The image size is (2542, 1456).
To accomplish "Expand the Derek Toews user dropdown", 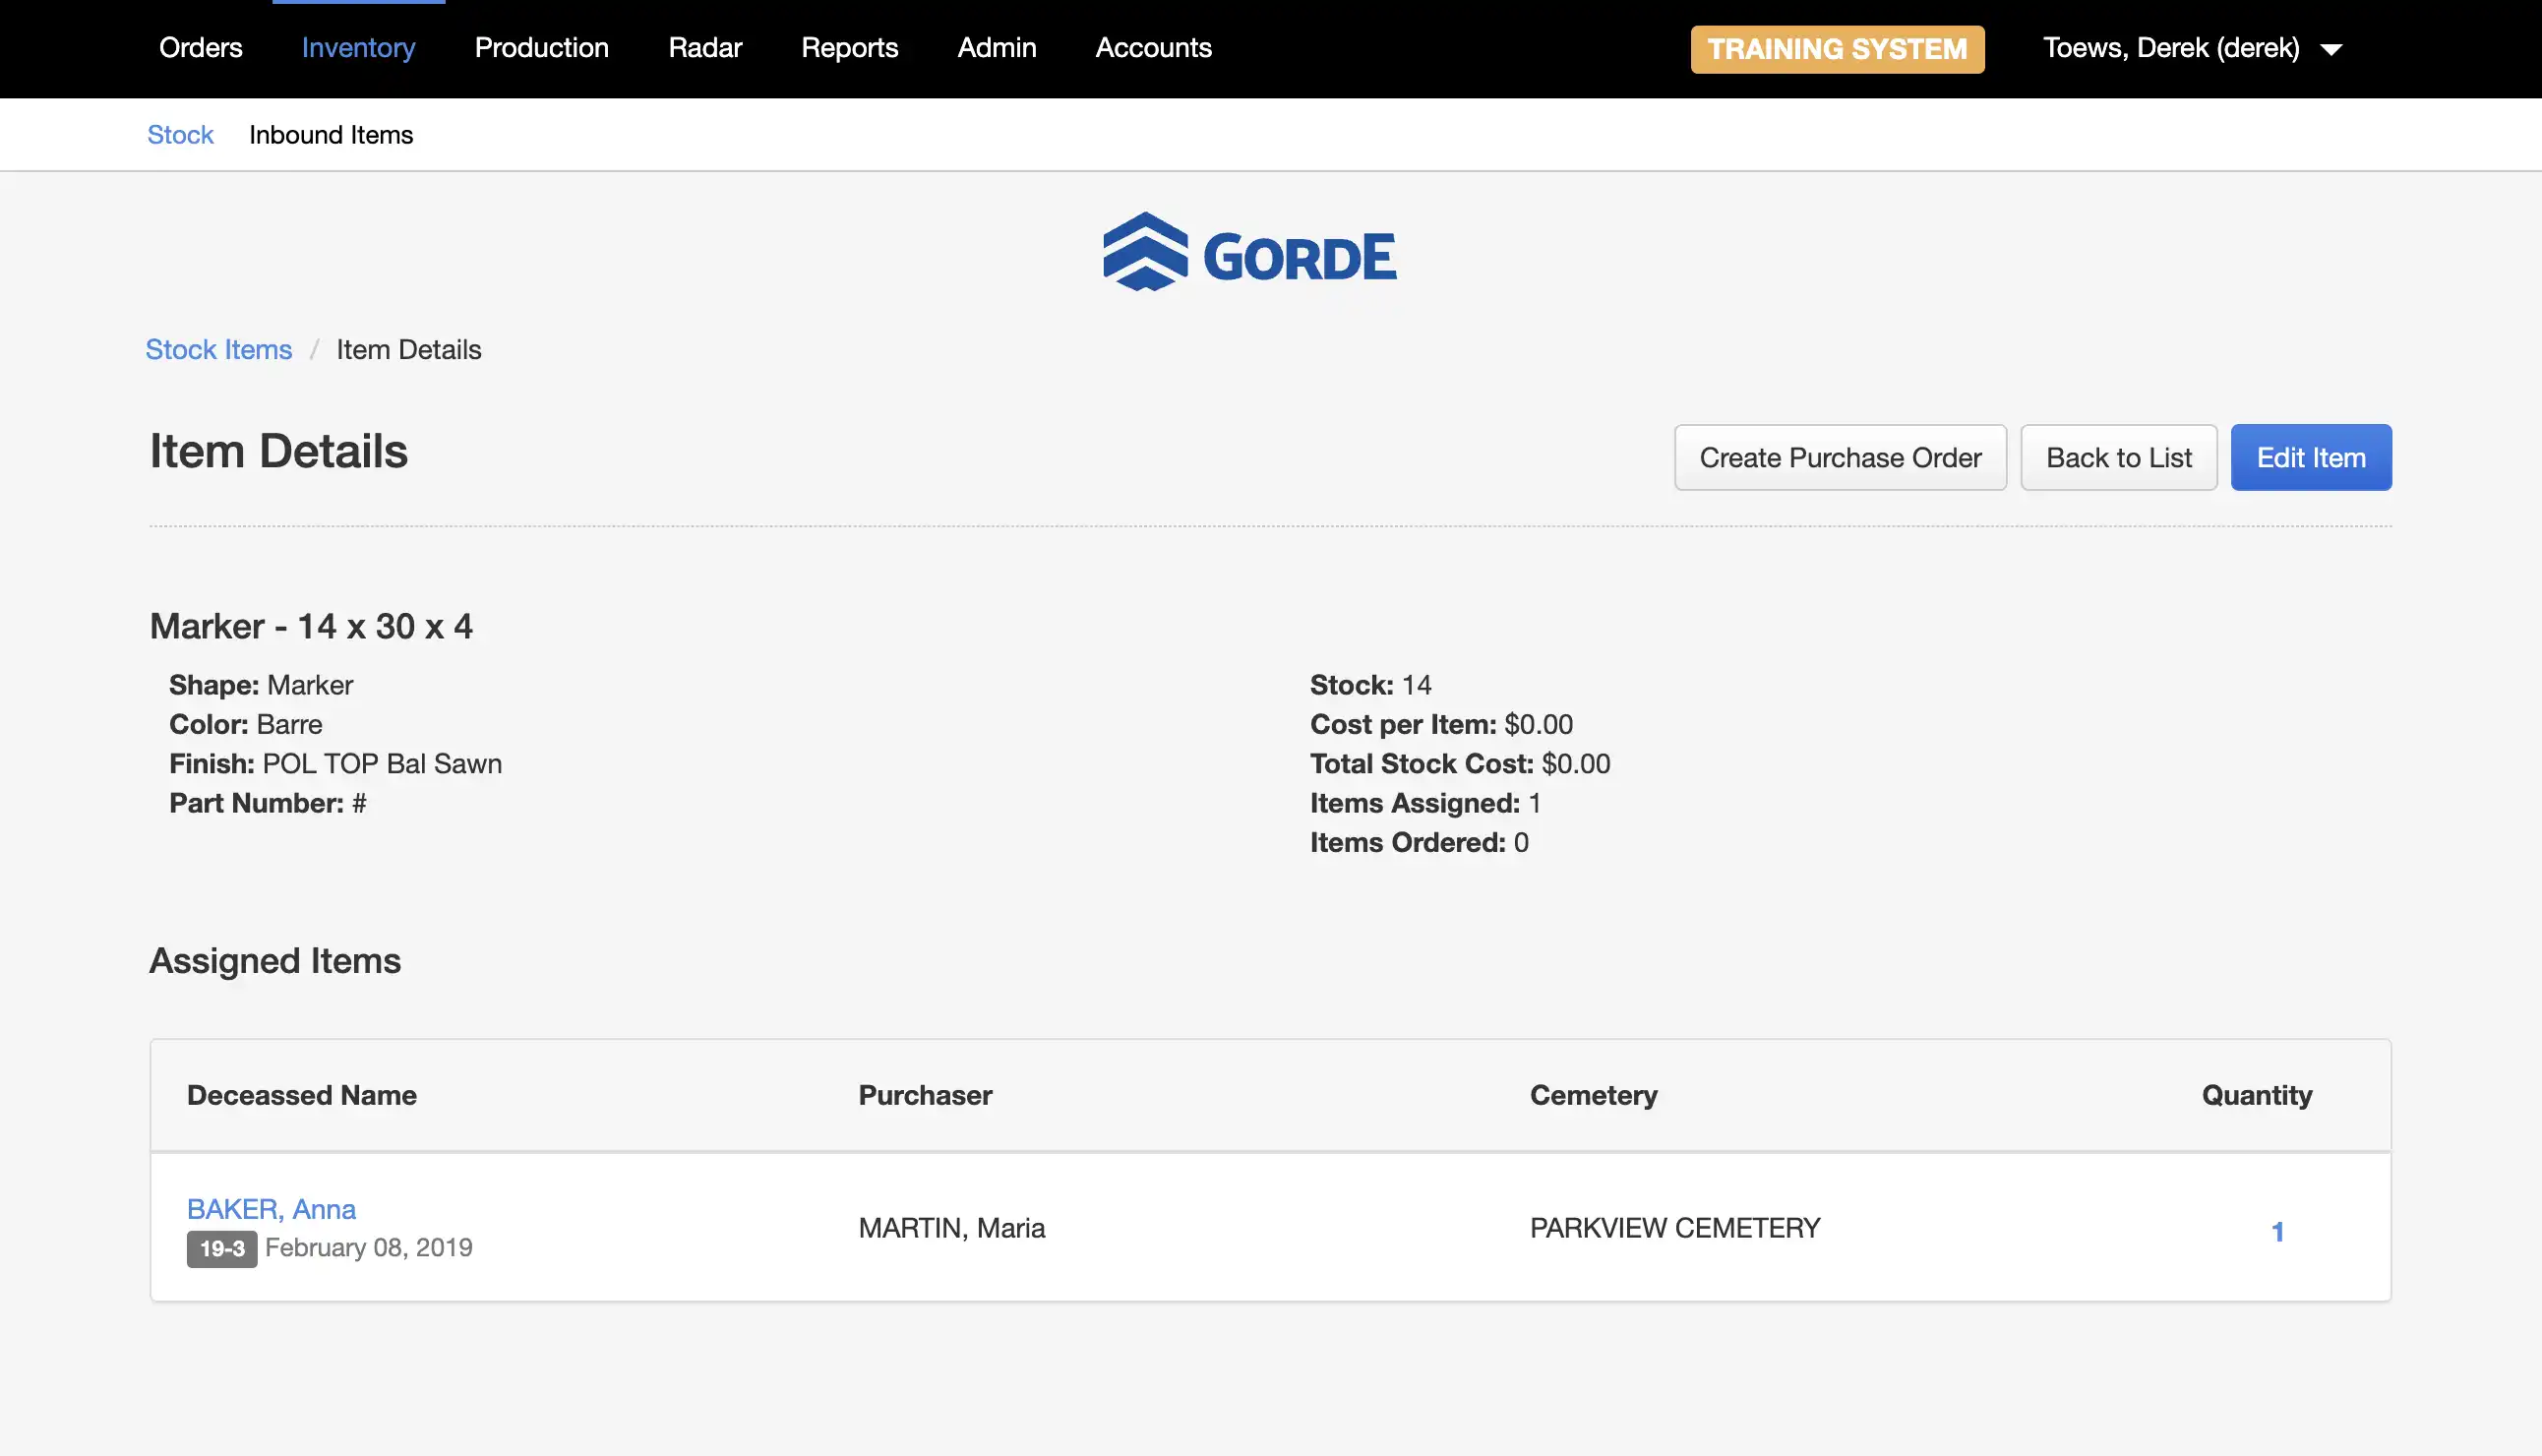I will point(2192,48).
